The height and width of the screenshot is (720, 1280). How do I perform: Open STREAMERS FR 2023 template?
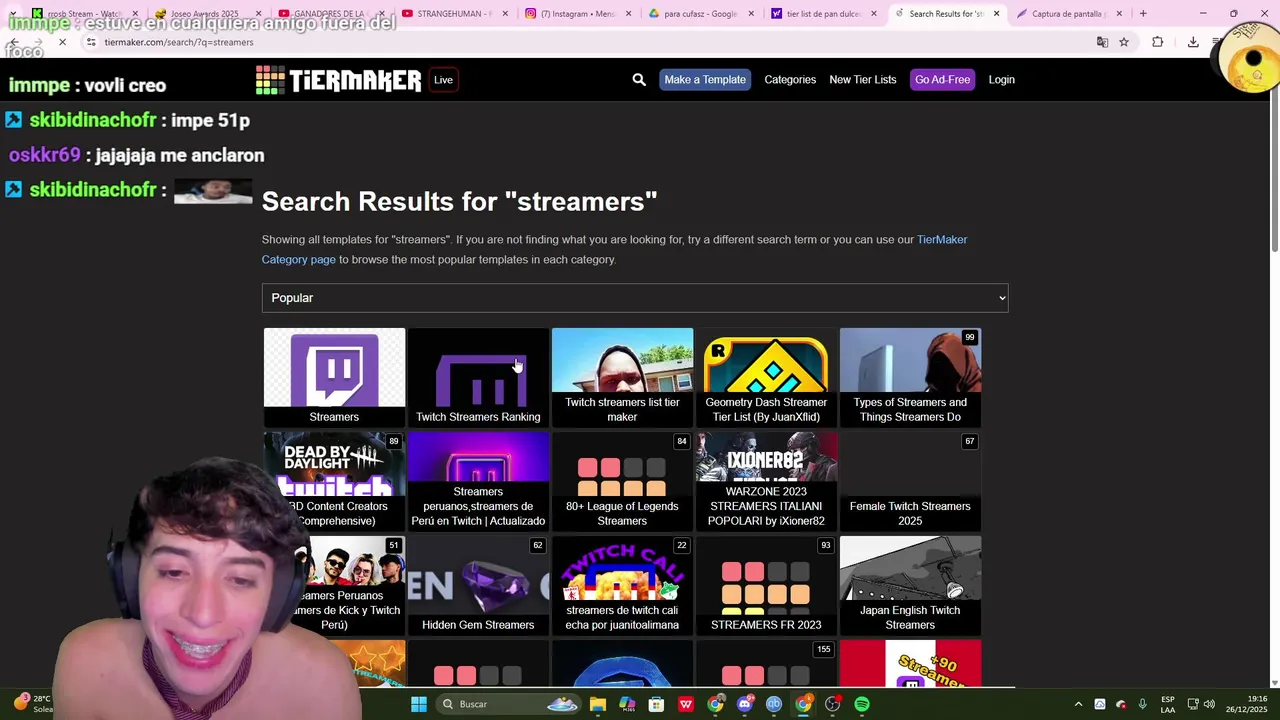pyautogui.click(x=766, y=586)
